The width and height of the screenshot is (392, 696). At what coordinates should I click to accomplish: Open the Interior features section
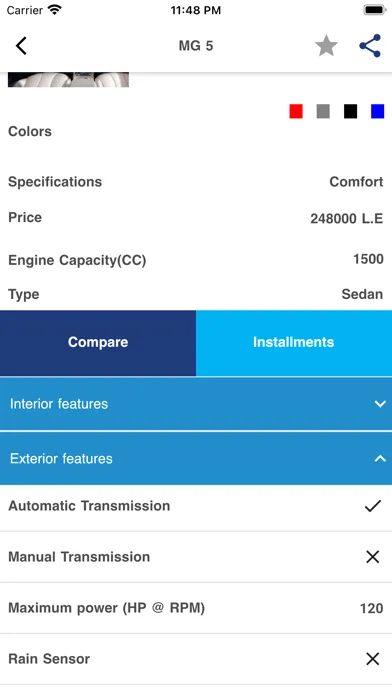click(196, 404)
